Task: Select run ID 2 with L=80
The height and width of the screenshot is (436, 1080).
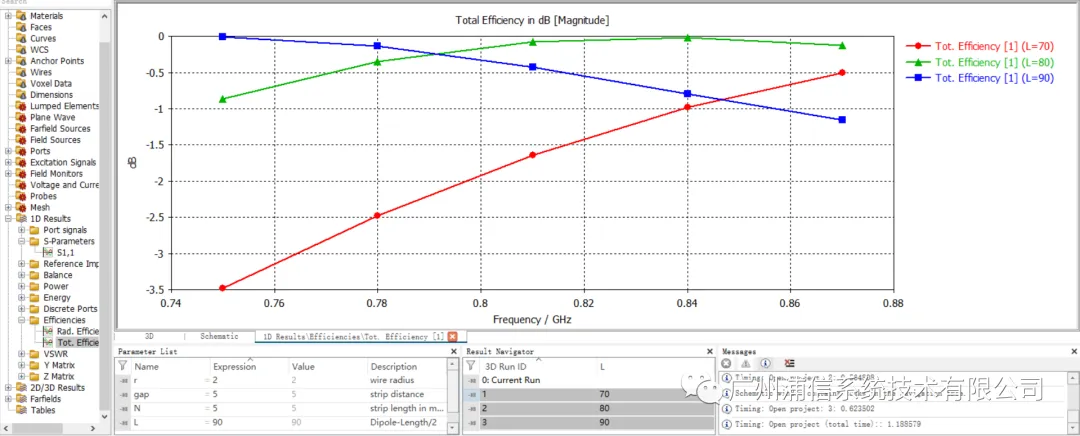Action: click(x=589, y=408)
